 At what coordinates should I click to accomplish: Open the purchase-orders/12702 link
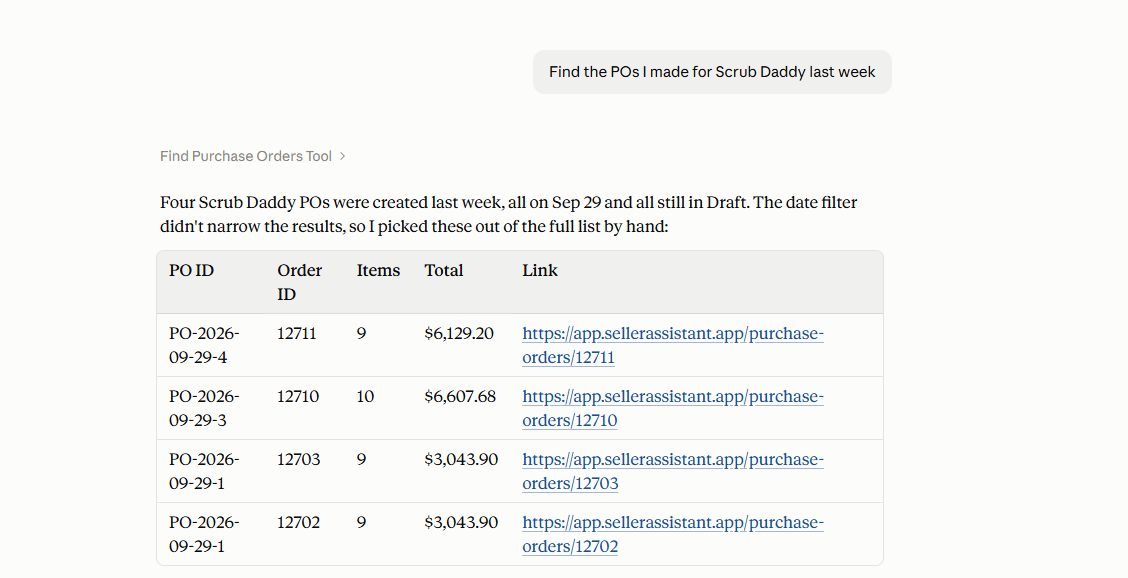click(673, 534)
